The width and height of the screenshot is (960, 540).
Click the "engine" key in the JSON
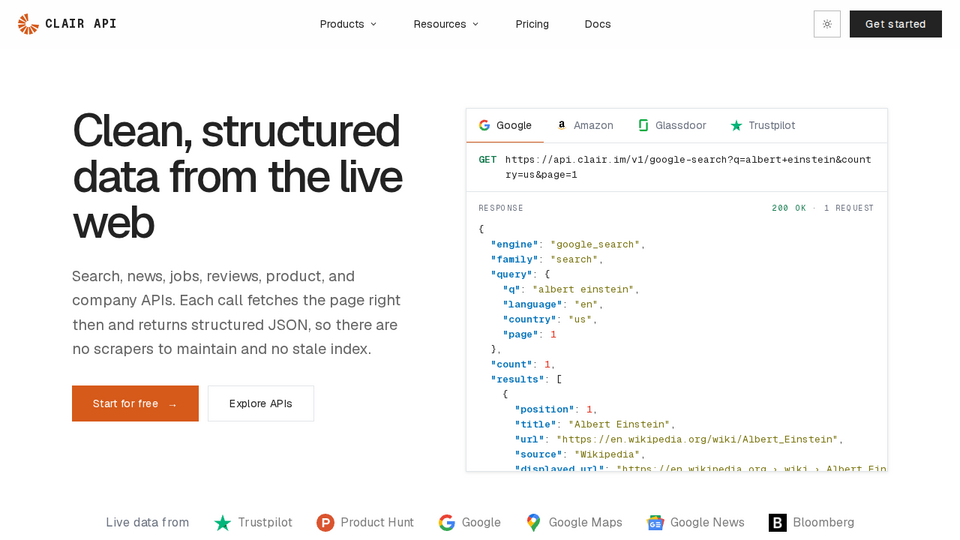514,244
